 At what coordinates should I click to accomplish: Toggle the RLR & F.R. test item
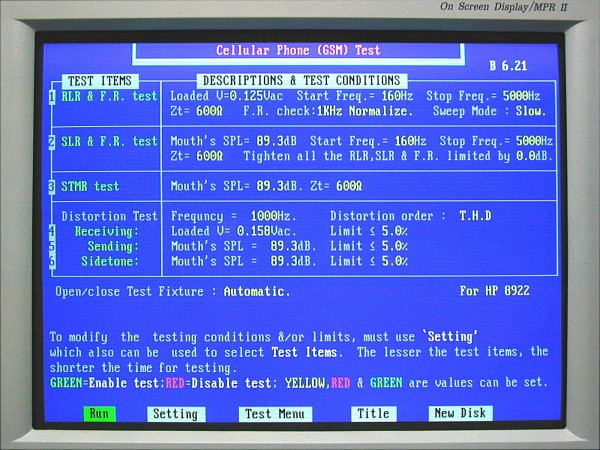(109, 97)
